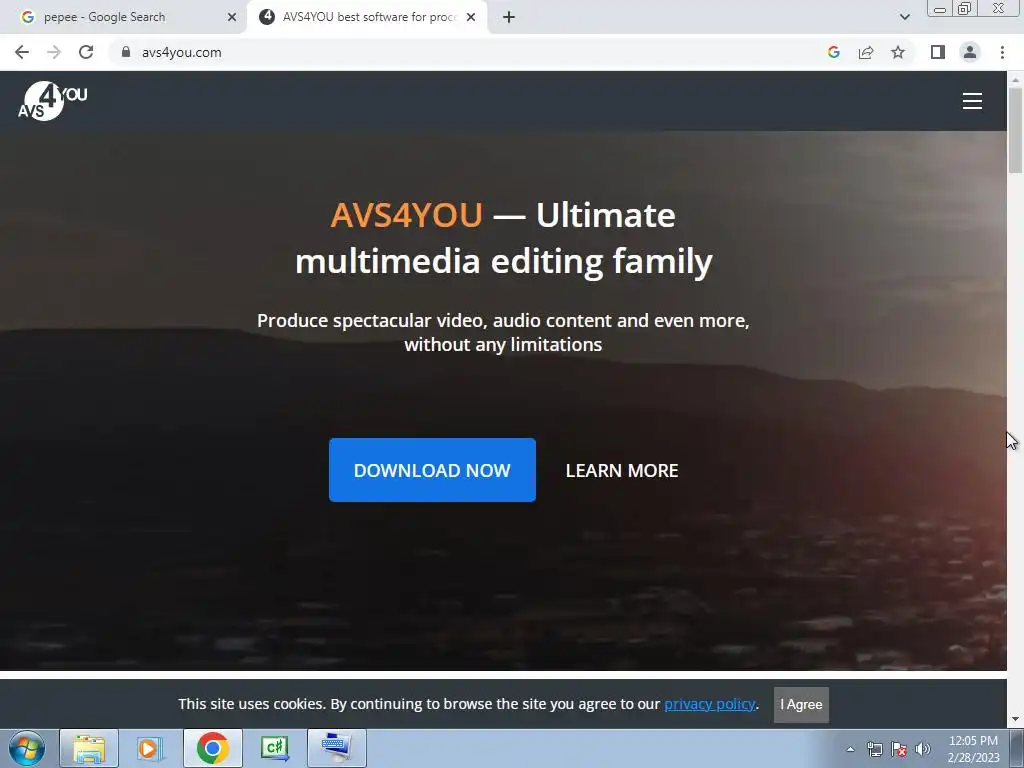Click the page's vertical scrollbar thumb
Viewport: 1024px width, 768px height.
click(x=1015, y=130)
